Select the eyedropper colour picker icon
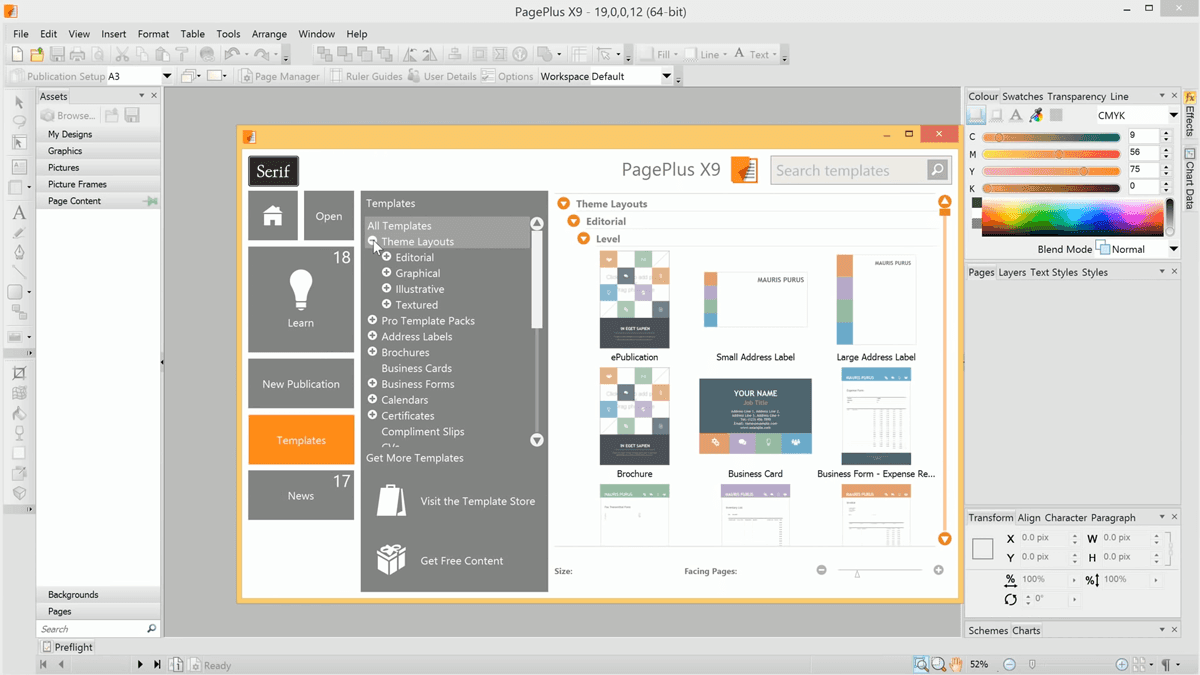 point(1036,116)
